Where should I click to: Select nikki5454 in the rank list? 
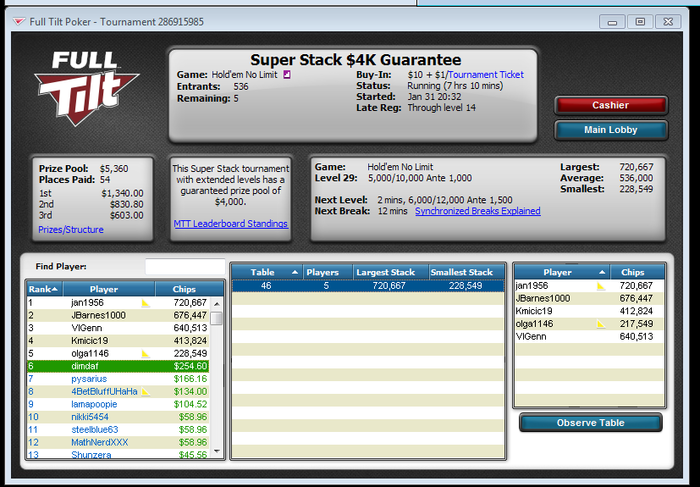[118, 417]
